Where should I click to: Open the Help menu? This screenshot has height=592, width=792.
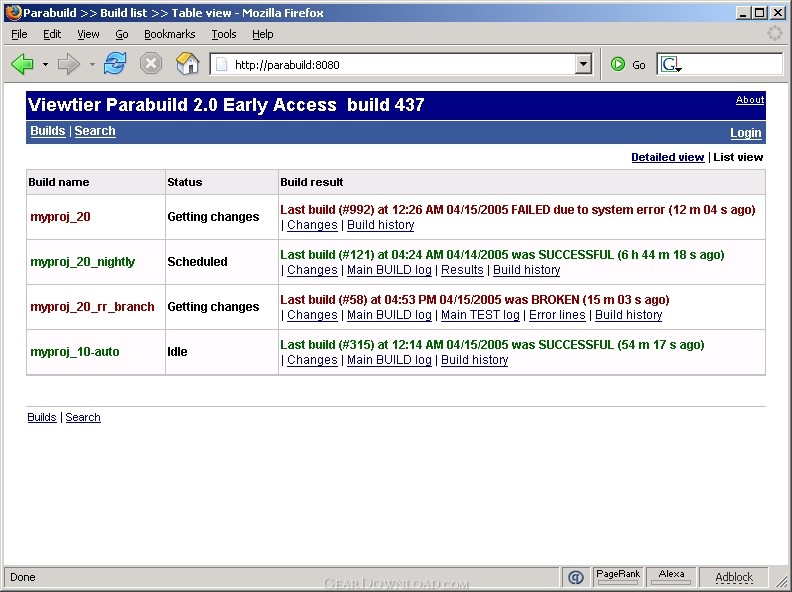pyautogui.click(x=263, y=34)
